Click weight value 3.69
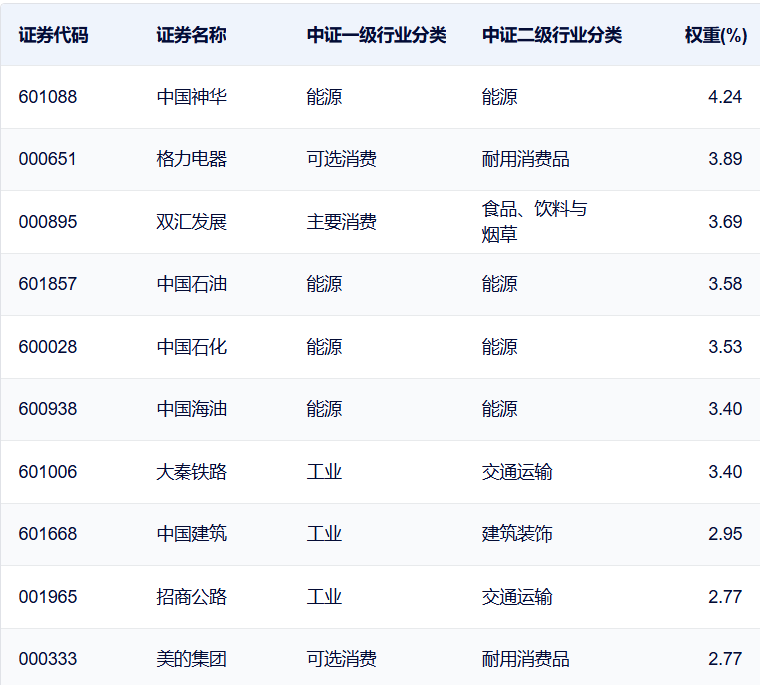 tap(725, 222)
